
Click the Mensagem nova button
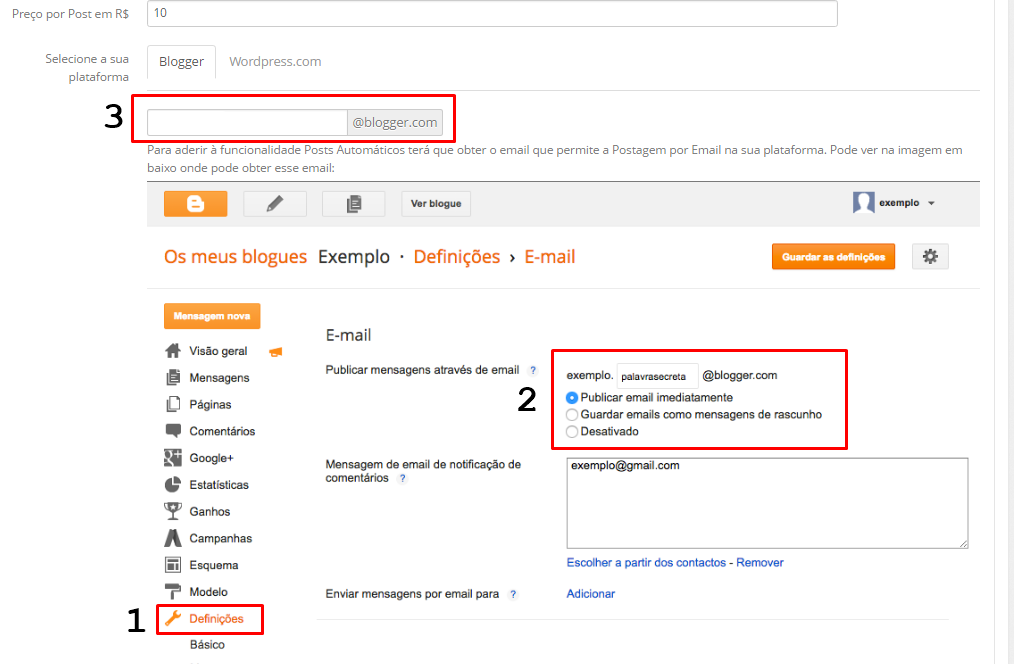coord(211,316)
